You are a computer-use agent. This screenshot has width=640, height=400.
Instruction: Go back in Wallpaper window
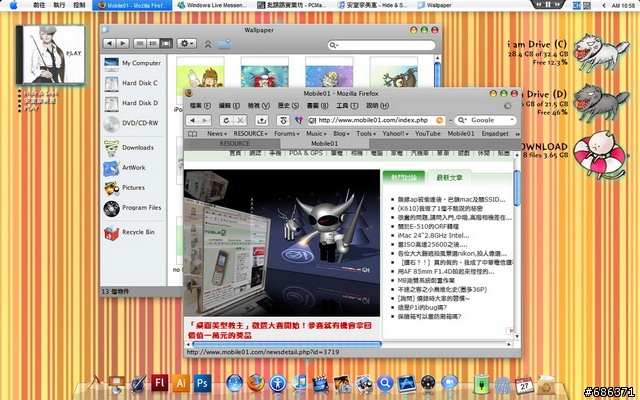point(109,43)
